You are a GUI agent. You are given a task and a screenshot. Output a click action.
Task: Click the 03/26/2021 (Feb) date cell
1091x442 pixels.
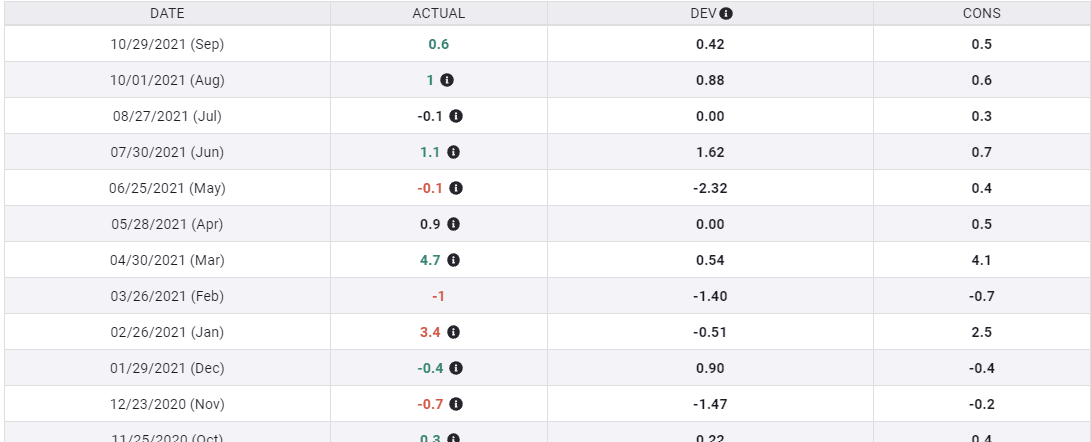[x=167, y=296]
